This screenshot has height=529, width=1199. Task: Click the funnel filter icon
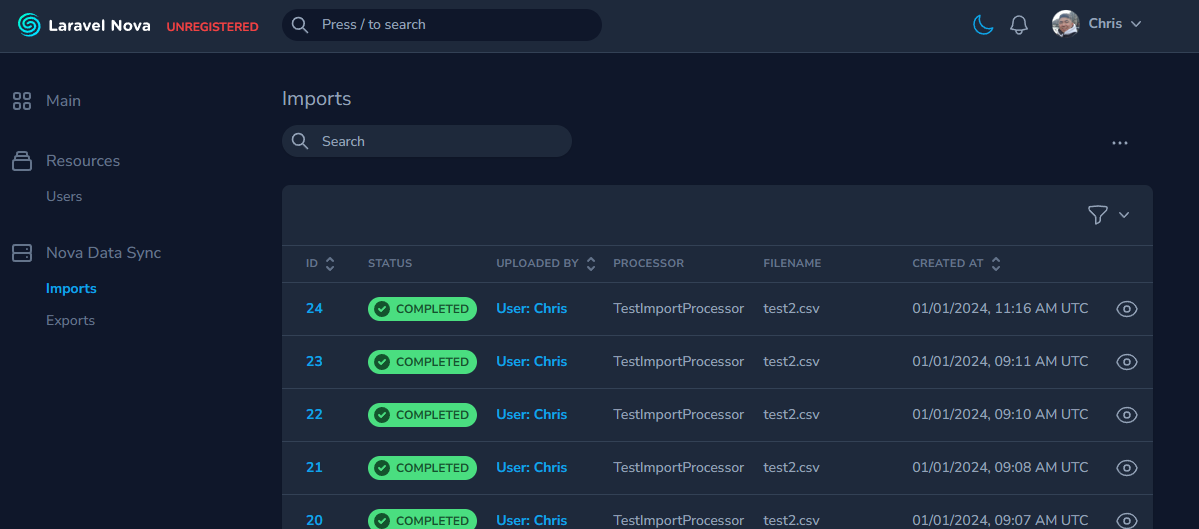click(x=1097, y=215)
